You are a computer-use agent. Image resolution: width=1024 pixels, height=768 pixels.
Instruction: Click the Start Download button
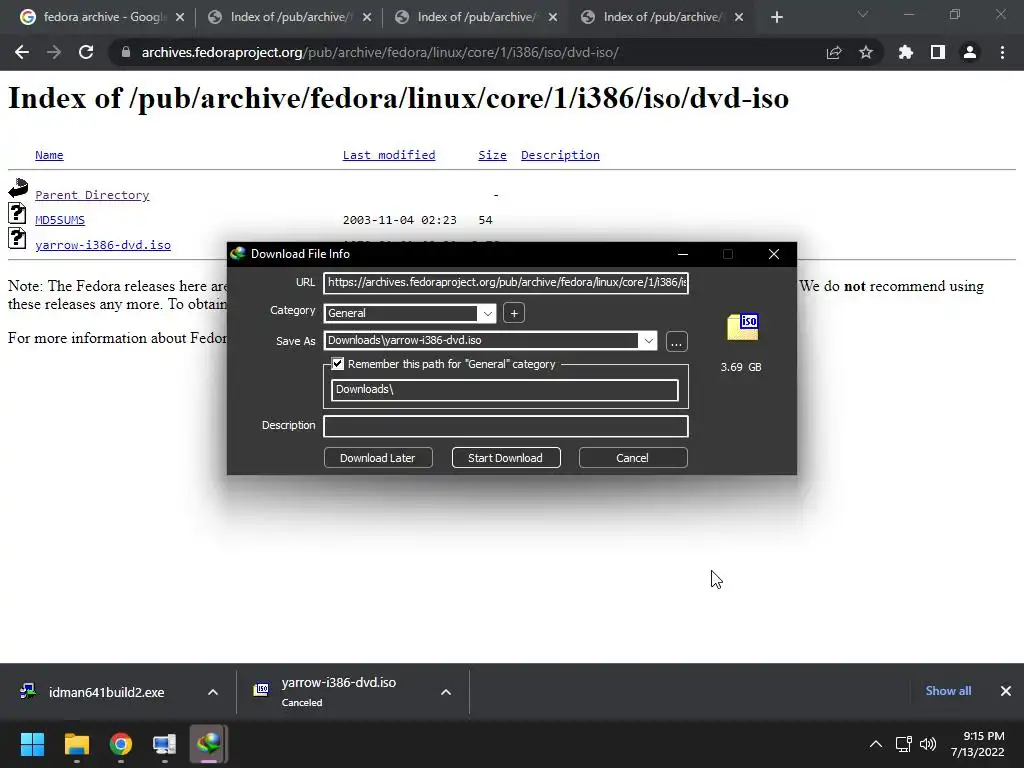point(505,458)
